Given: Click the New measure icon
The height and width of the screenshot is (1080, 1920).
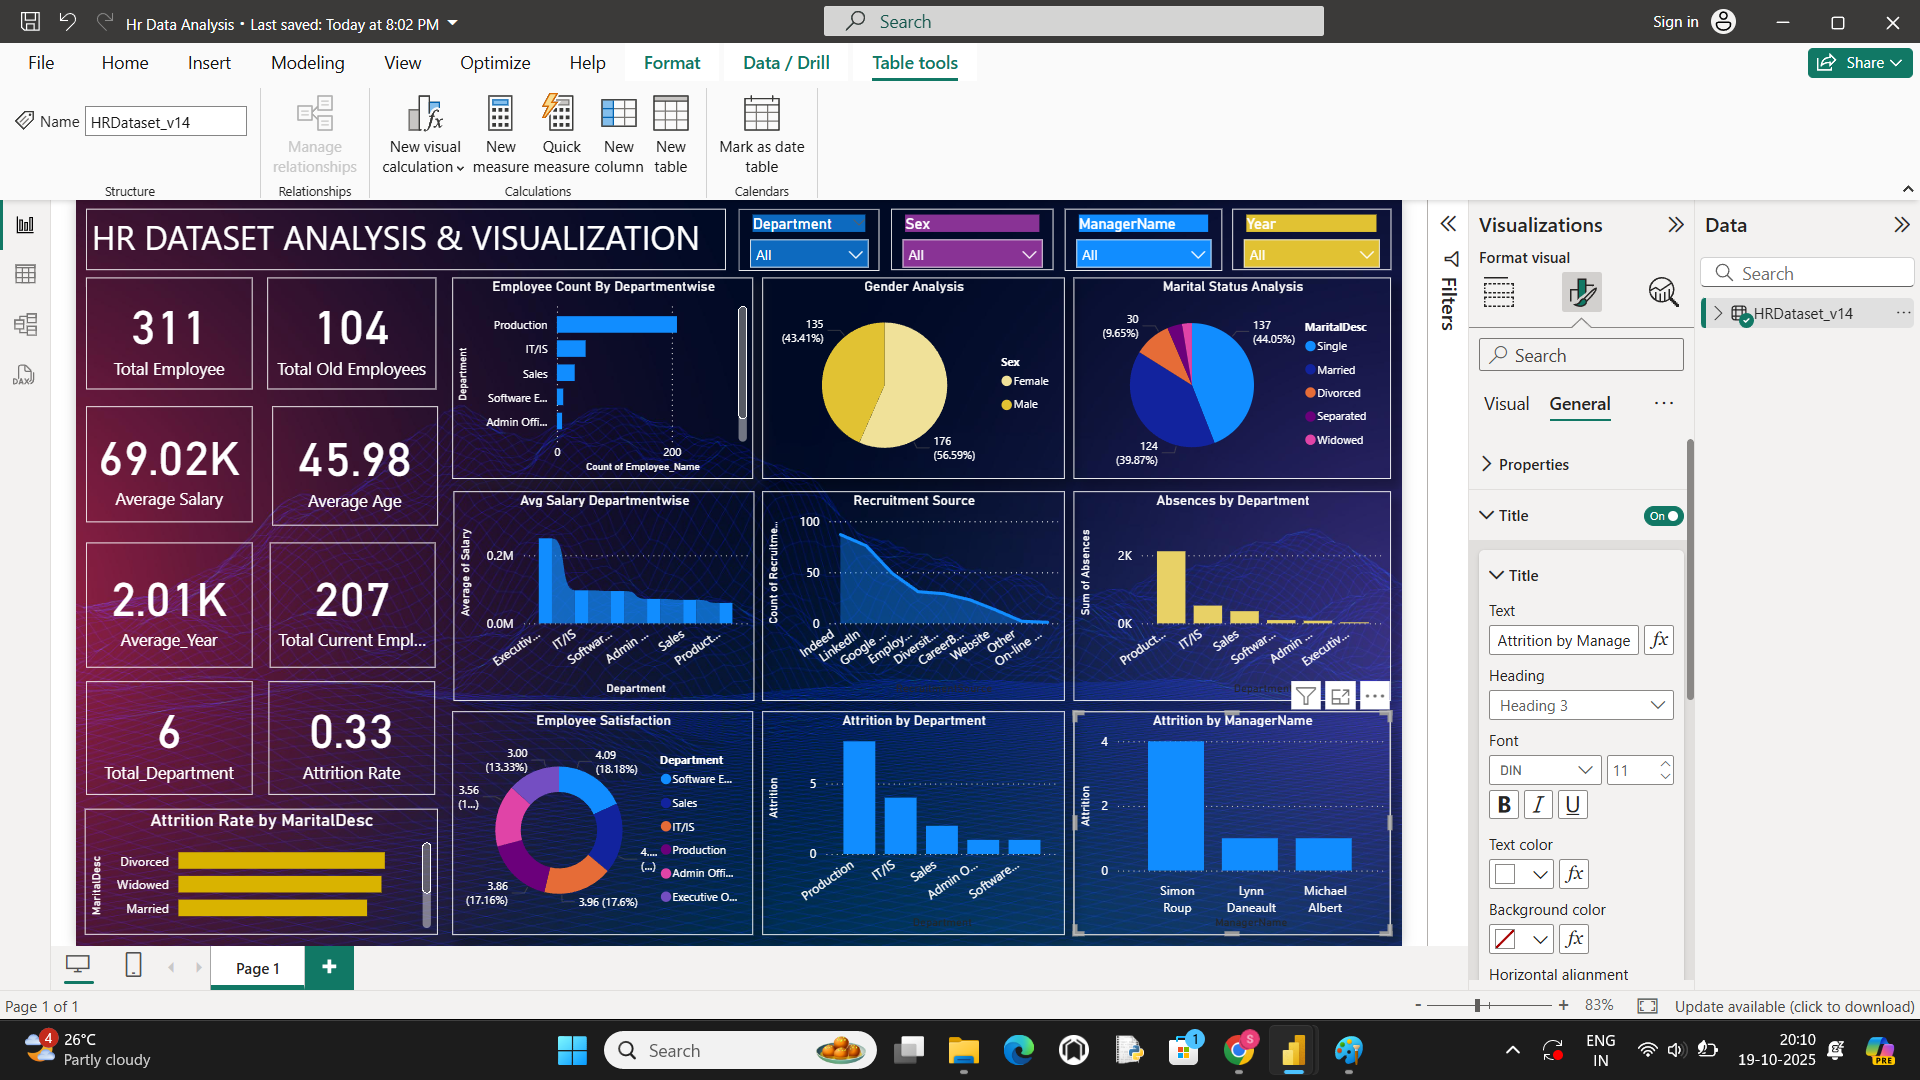Looking at the screenshot, I should [x=500, y=115].
